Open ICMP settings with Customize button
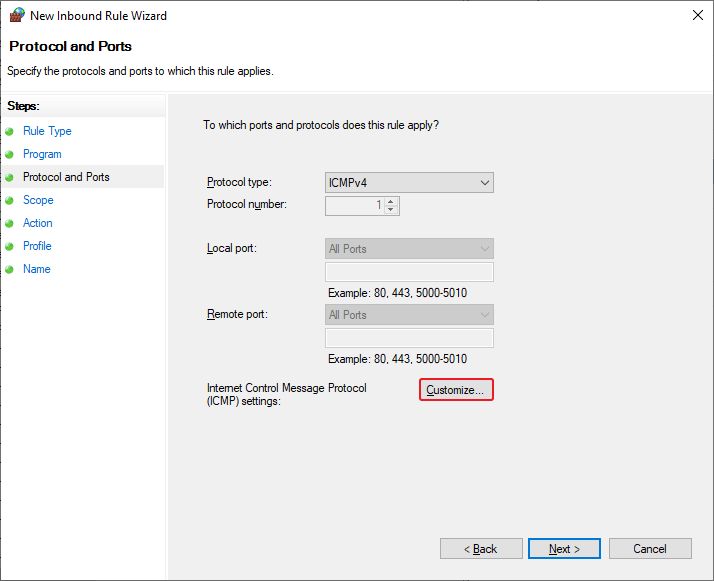Image resolution: width=714 pixels, height=581 pixels. click(455, 390)
